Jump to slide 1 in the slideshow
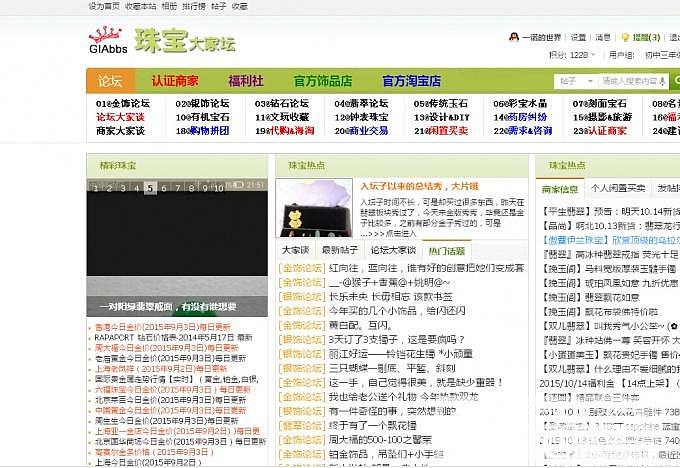680x468 pixels. (96, 188)
